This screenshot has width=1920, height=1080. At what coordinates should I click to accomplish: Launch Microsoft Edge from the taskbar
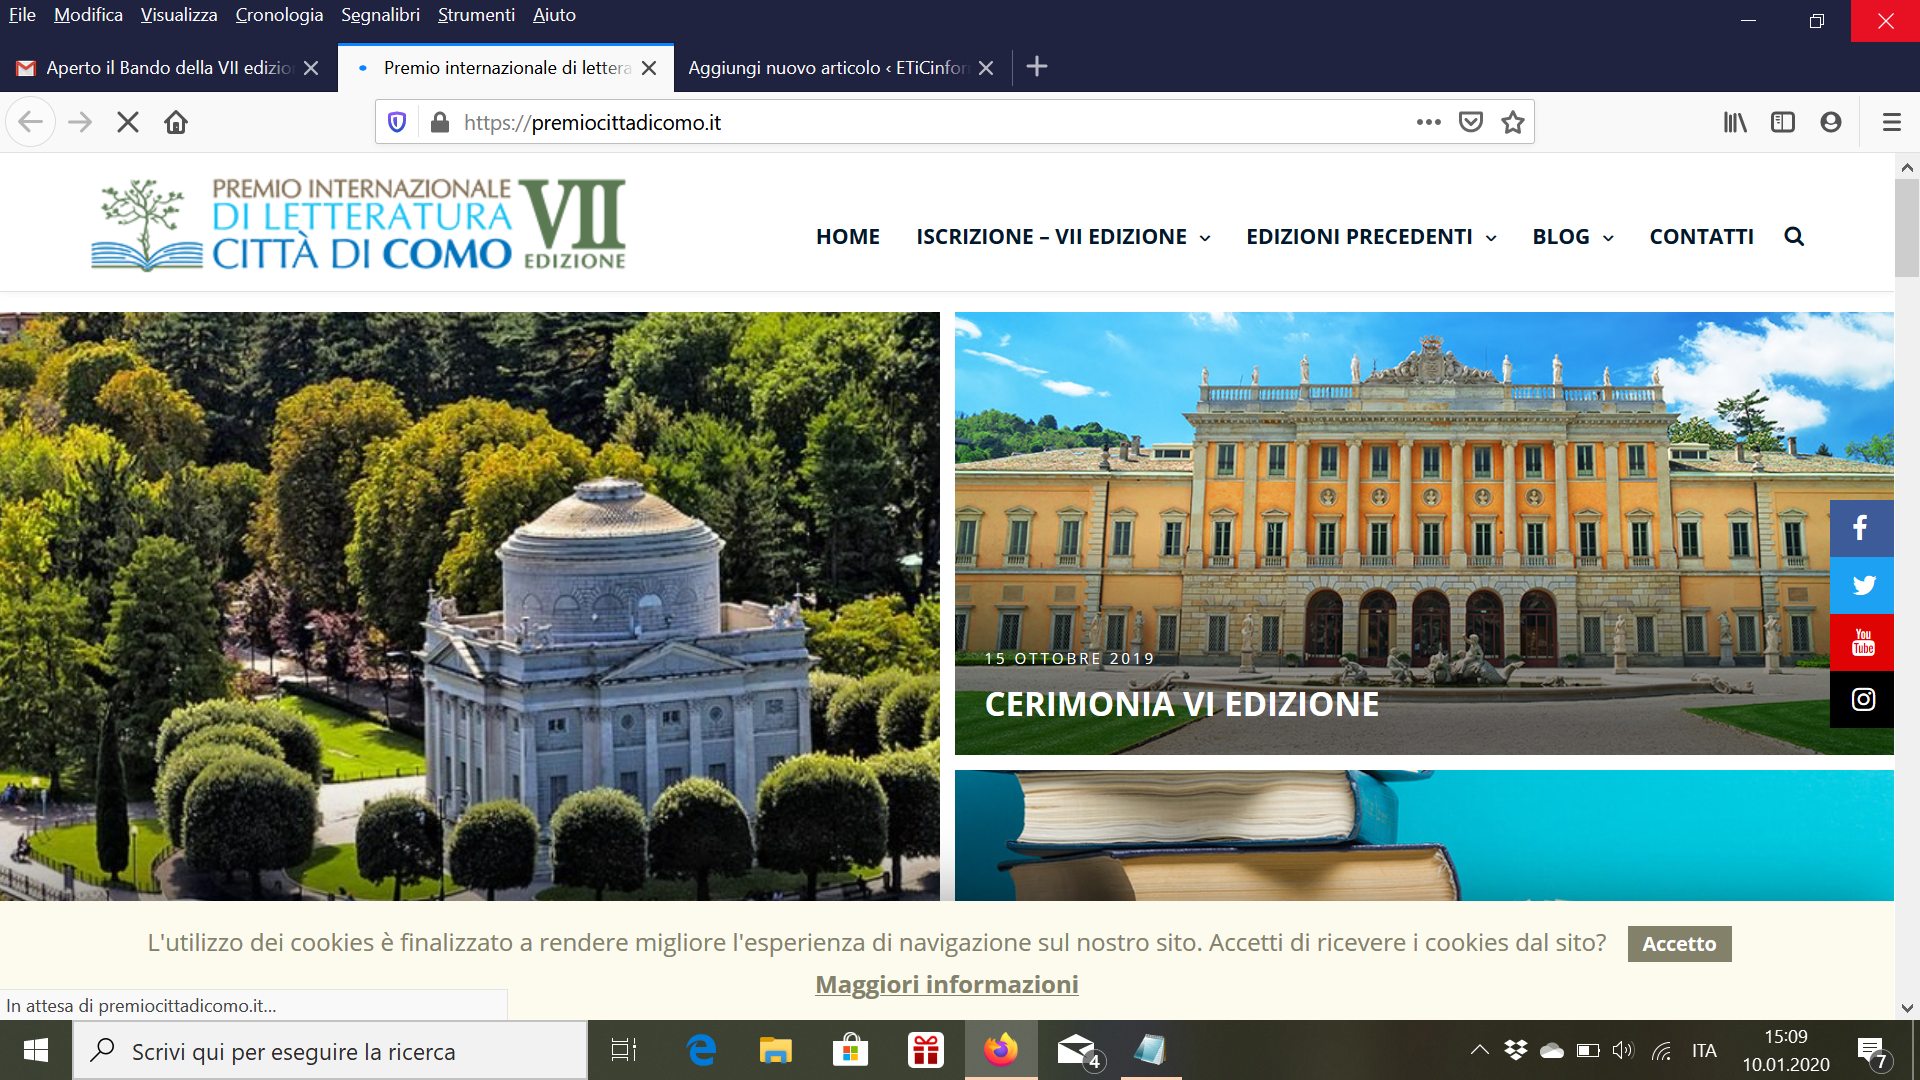click(x=702, y=1050)
